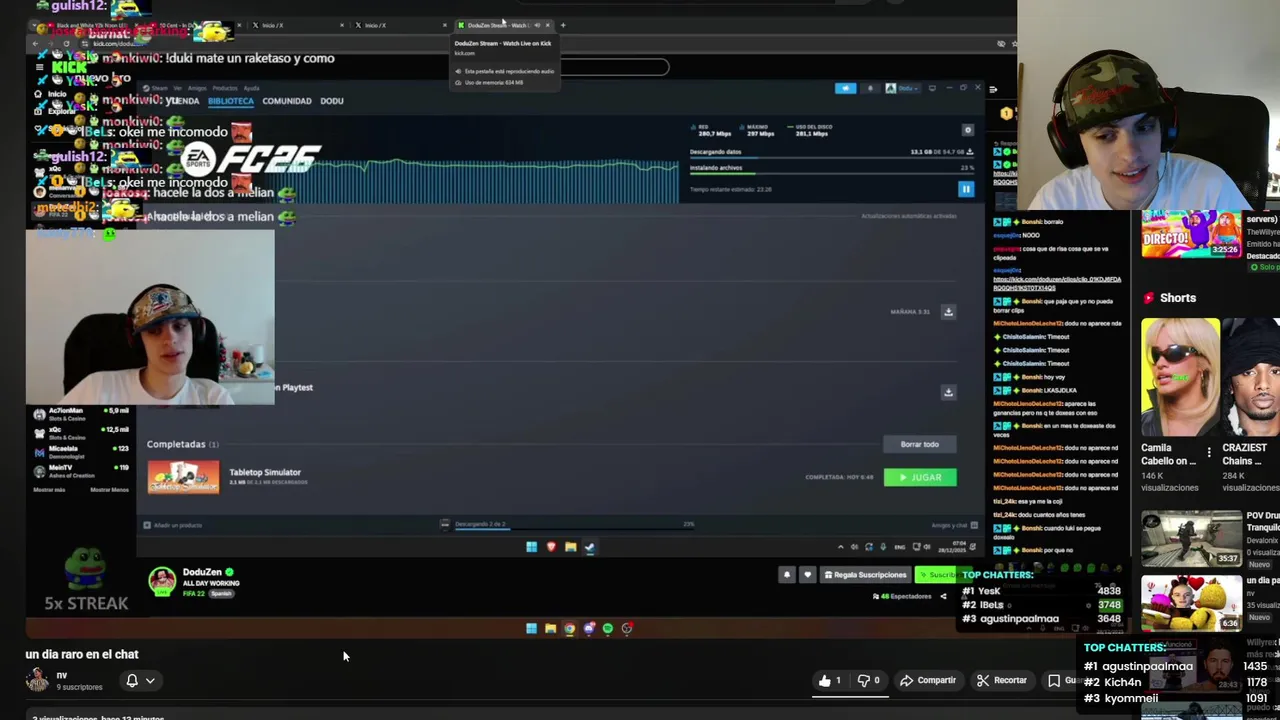
Task: Open the kick.com clip link in chat
Action: (1057, 283)
